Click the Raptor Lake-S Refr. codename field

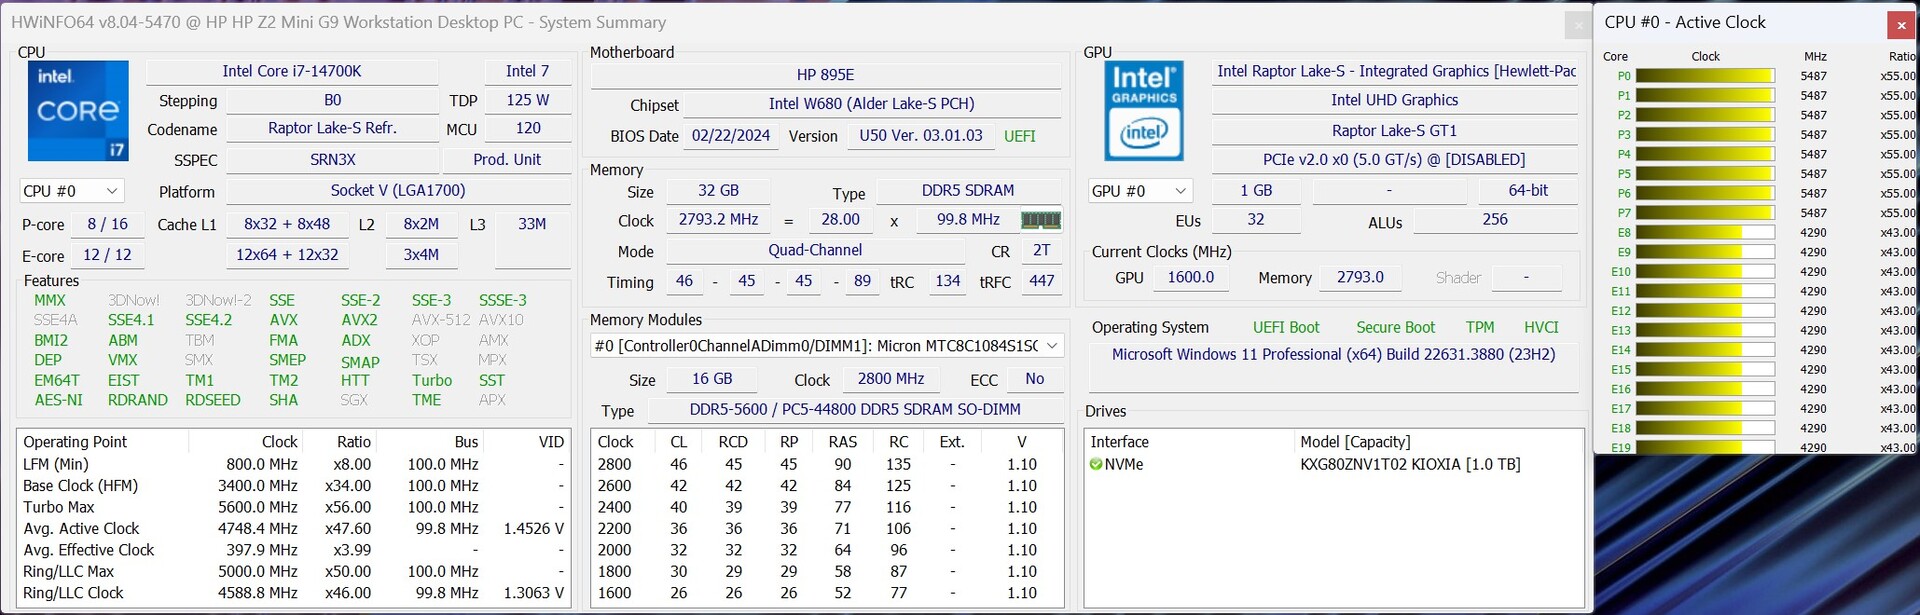[332, 129]
